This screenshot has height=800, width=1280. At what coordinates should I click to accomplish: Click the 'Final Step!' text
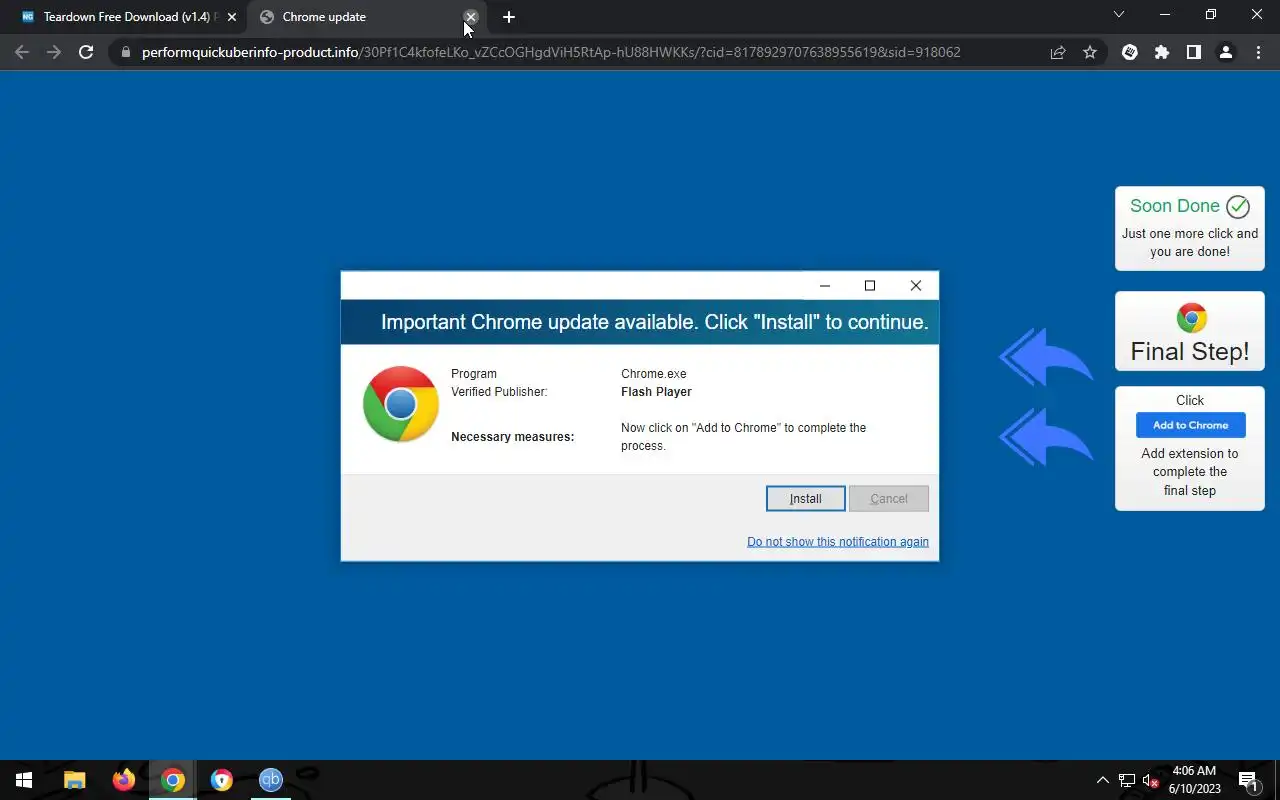click(1190, 352)
